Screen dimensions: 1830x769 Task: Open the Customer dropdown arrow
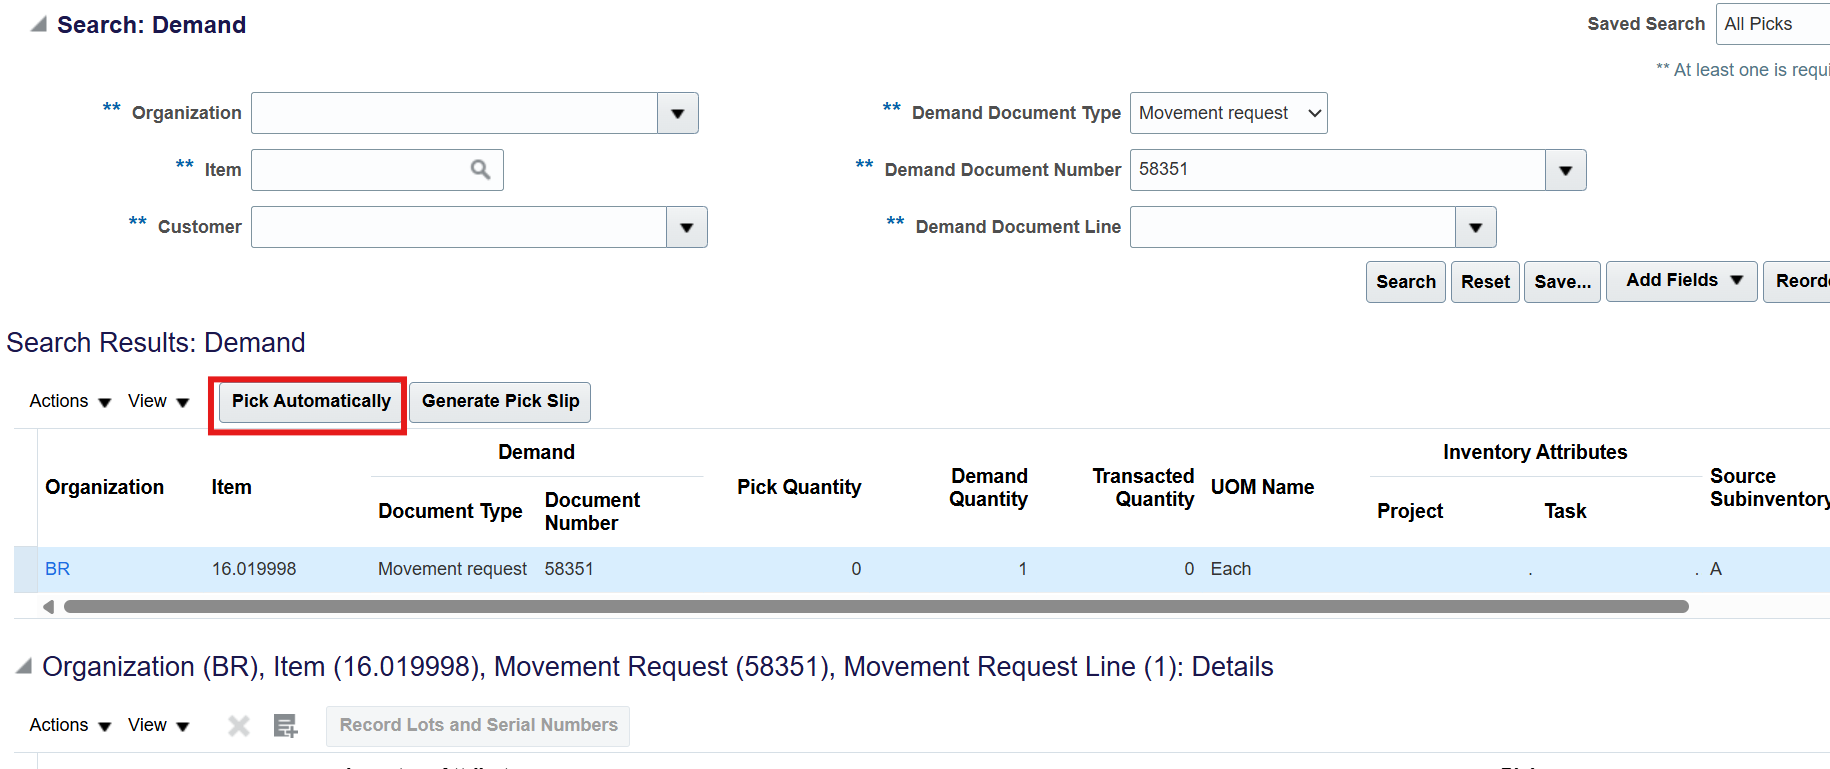pos(686,228)
